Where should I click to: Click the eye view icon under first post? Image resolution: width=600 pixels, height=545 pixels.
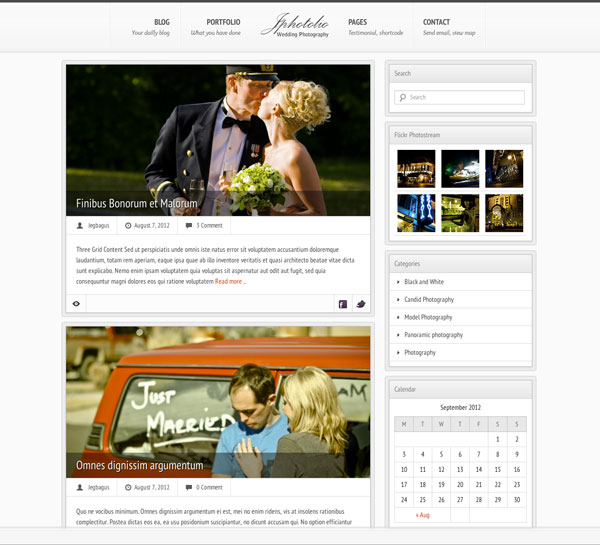(76, 304)
